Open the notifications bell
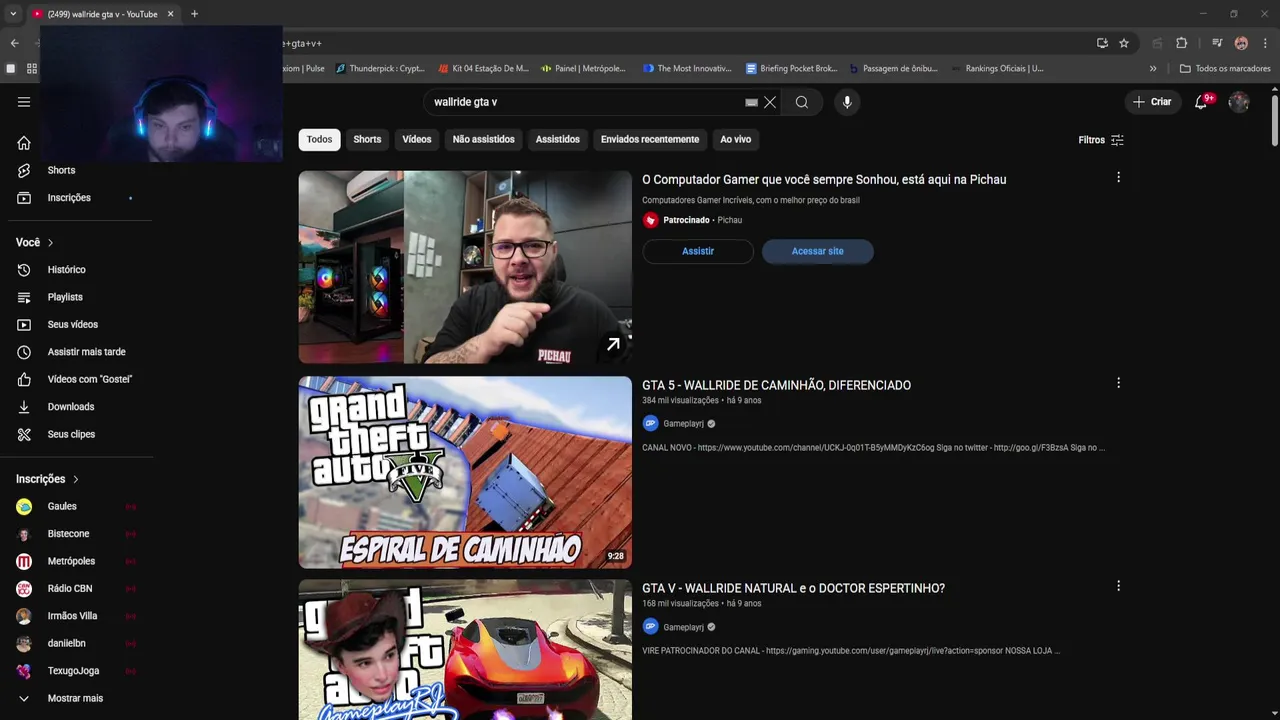The image size is (1280, 720). tap(1201, 102)
